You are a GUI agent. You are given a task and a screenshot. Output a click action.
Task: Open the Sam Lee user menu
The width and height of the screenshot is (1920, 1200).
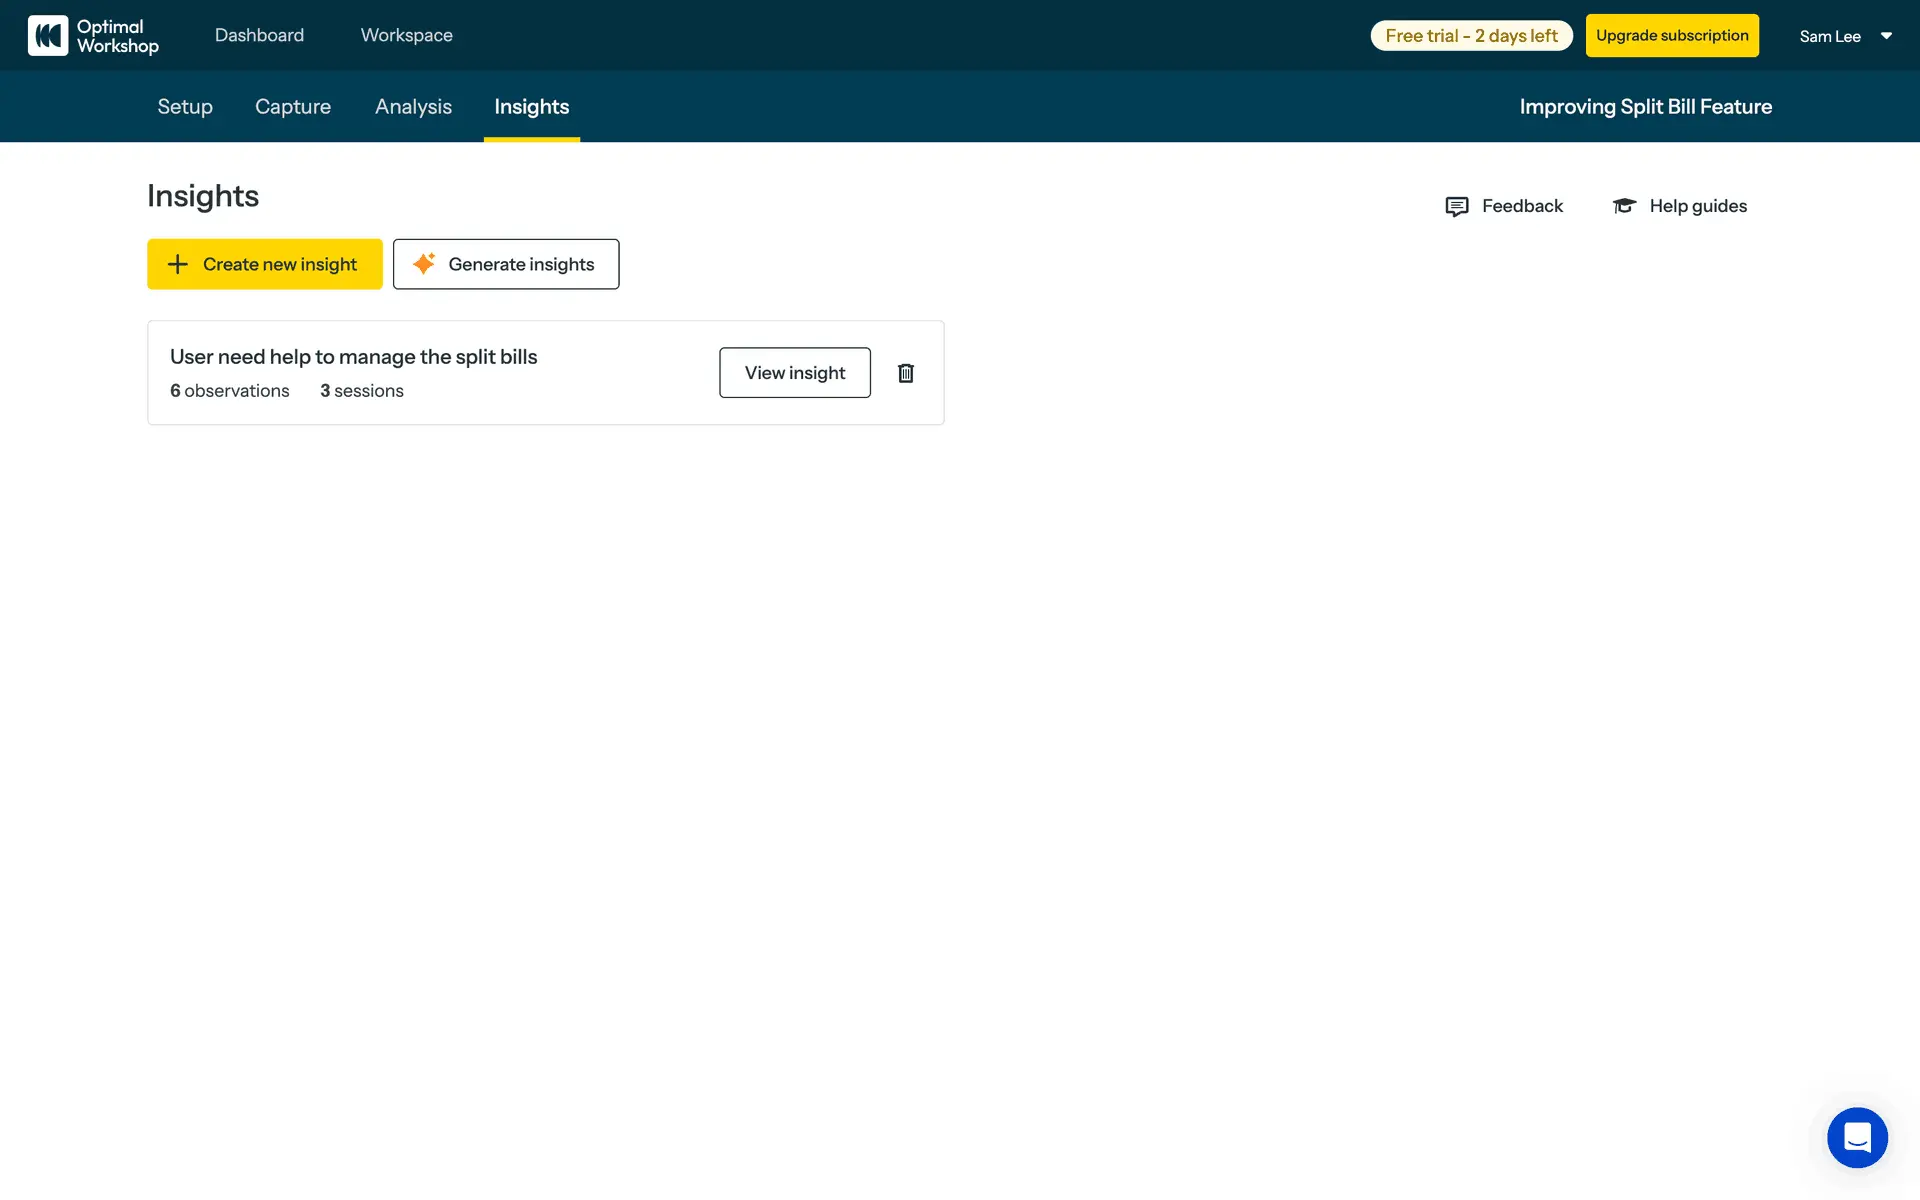tap(1830, 36)
